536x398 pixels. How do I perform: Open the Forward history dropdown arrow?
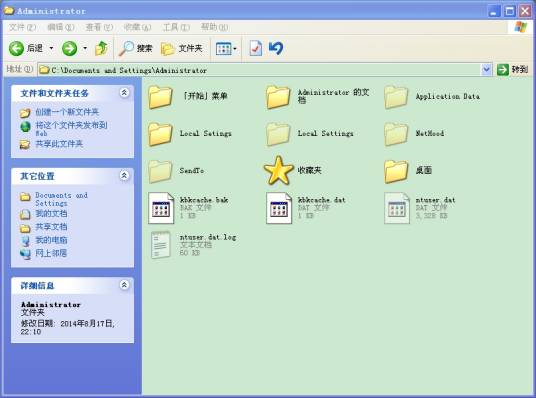(x=85, y=49)
